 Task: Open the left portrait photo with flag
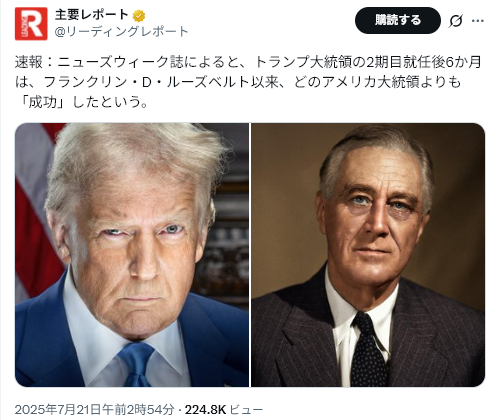[x=132, y=255]
